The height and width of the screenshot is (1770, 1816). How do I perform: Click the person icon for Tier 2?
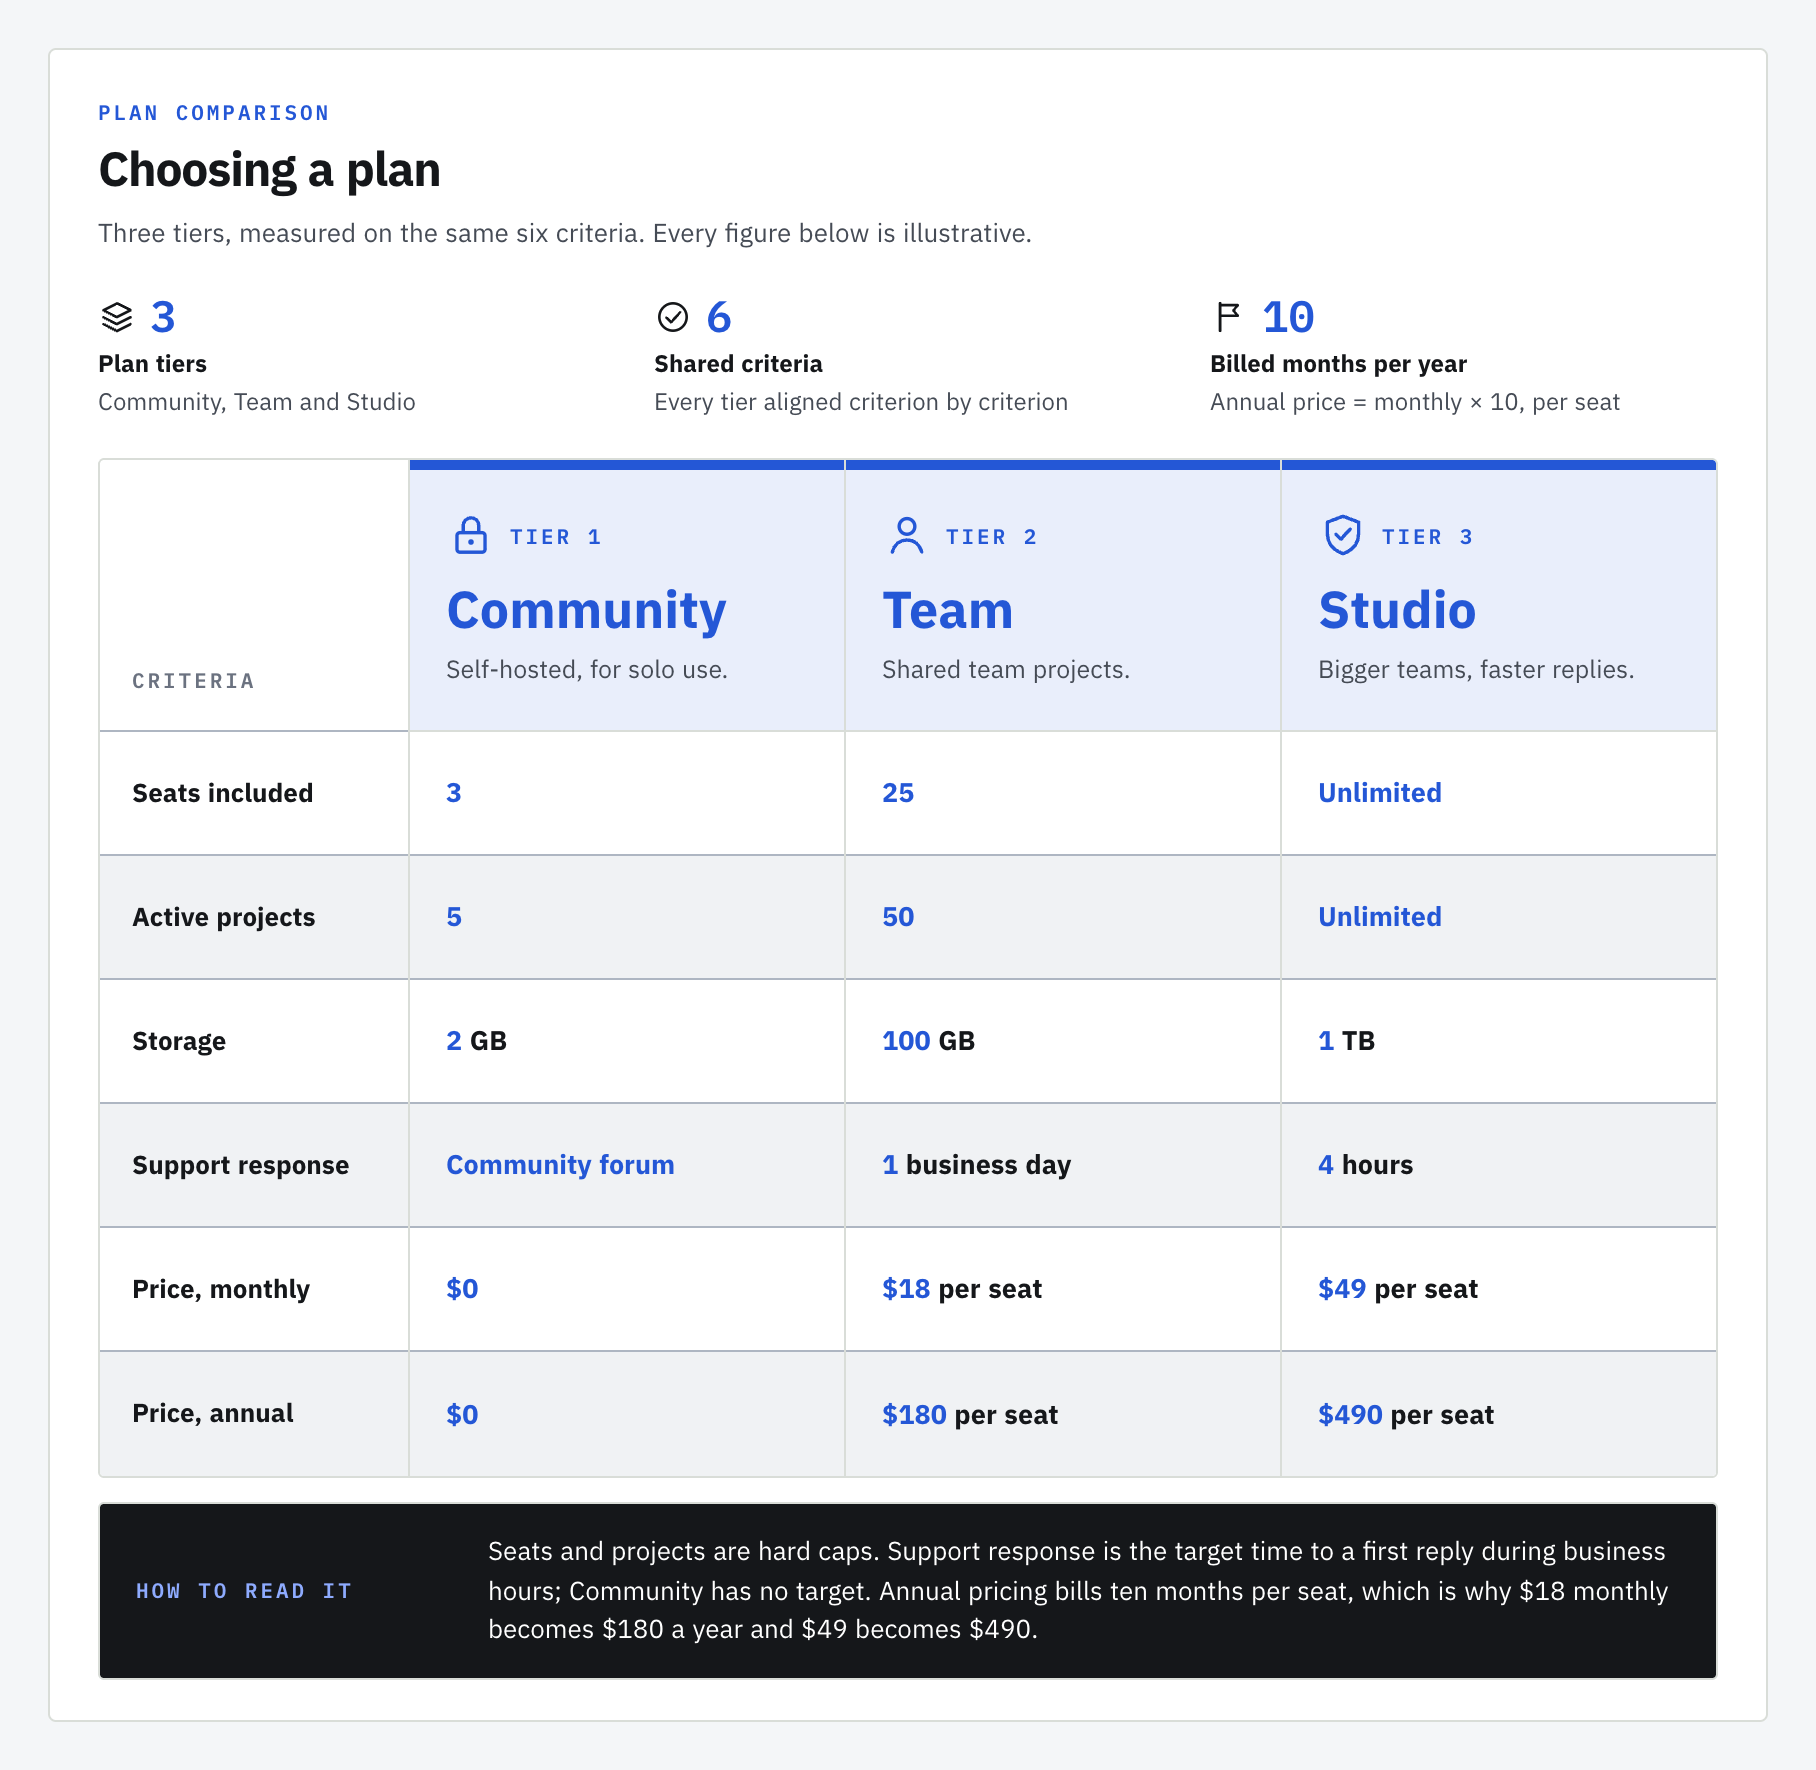[907, 535]
